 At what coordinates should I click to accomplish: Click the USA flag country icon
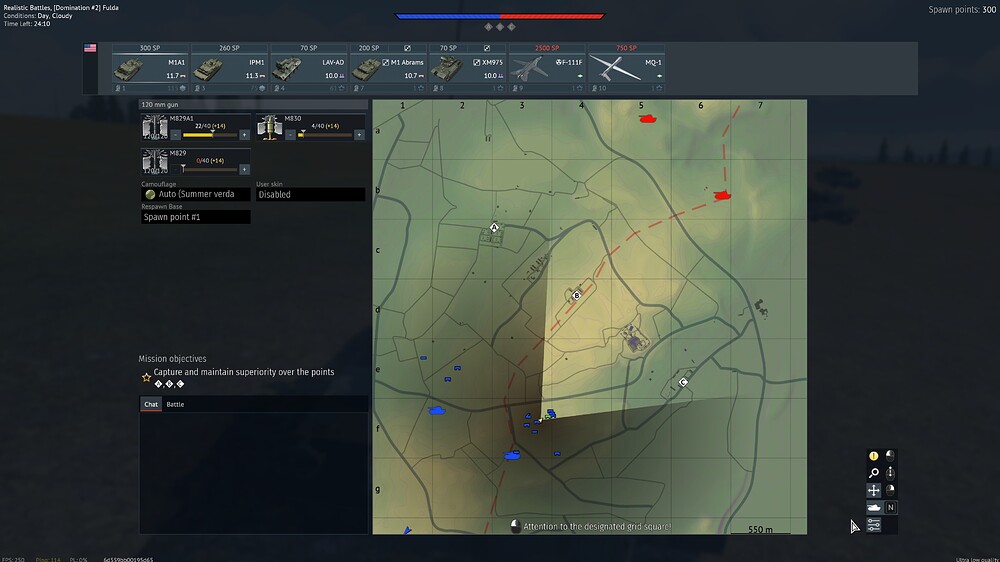[90, 48]
